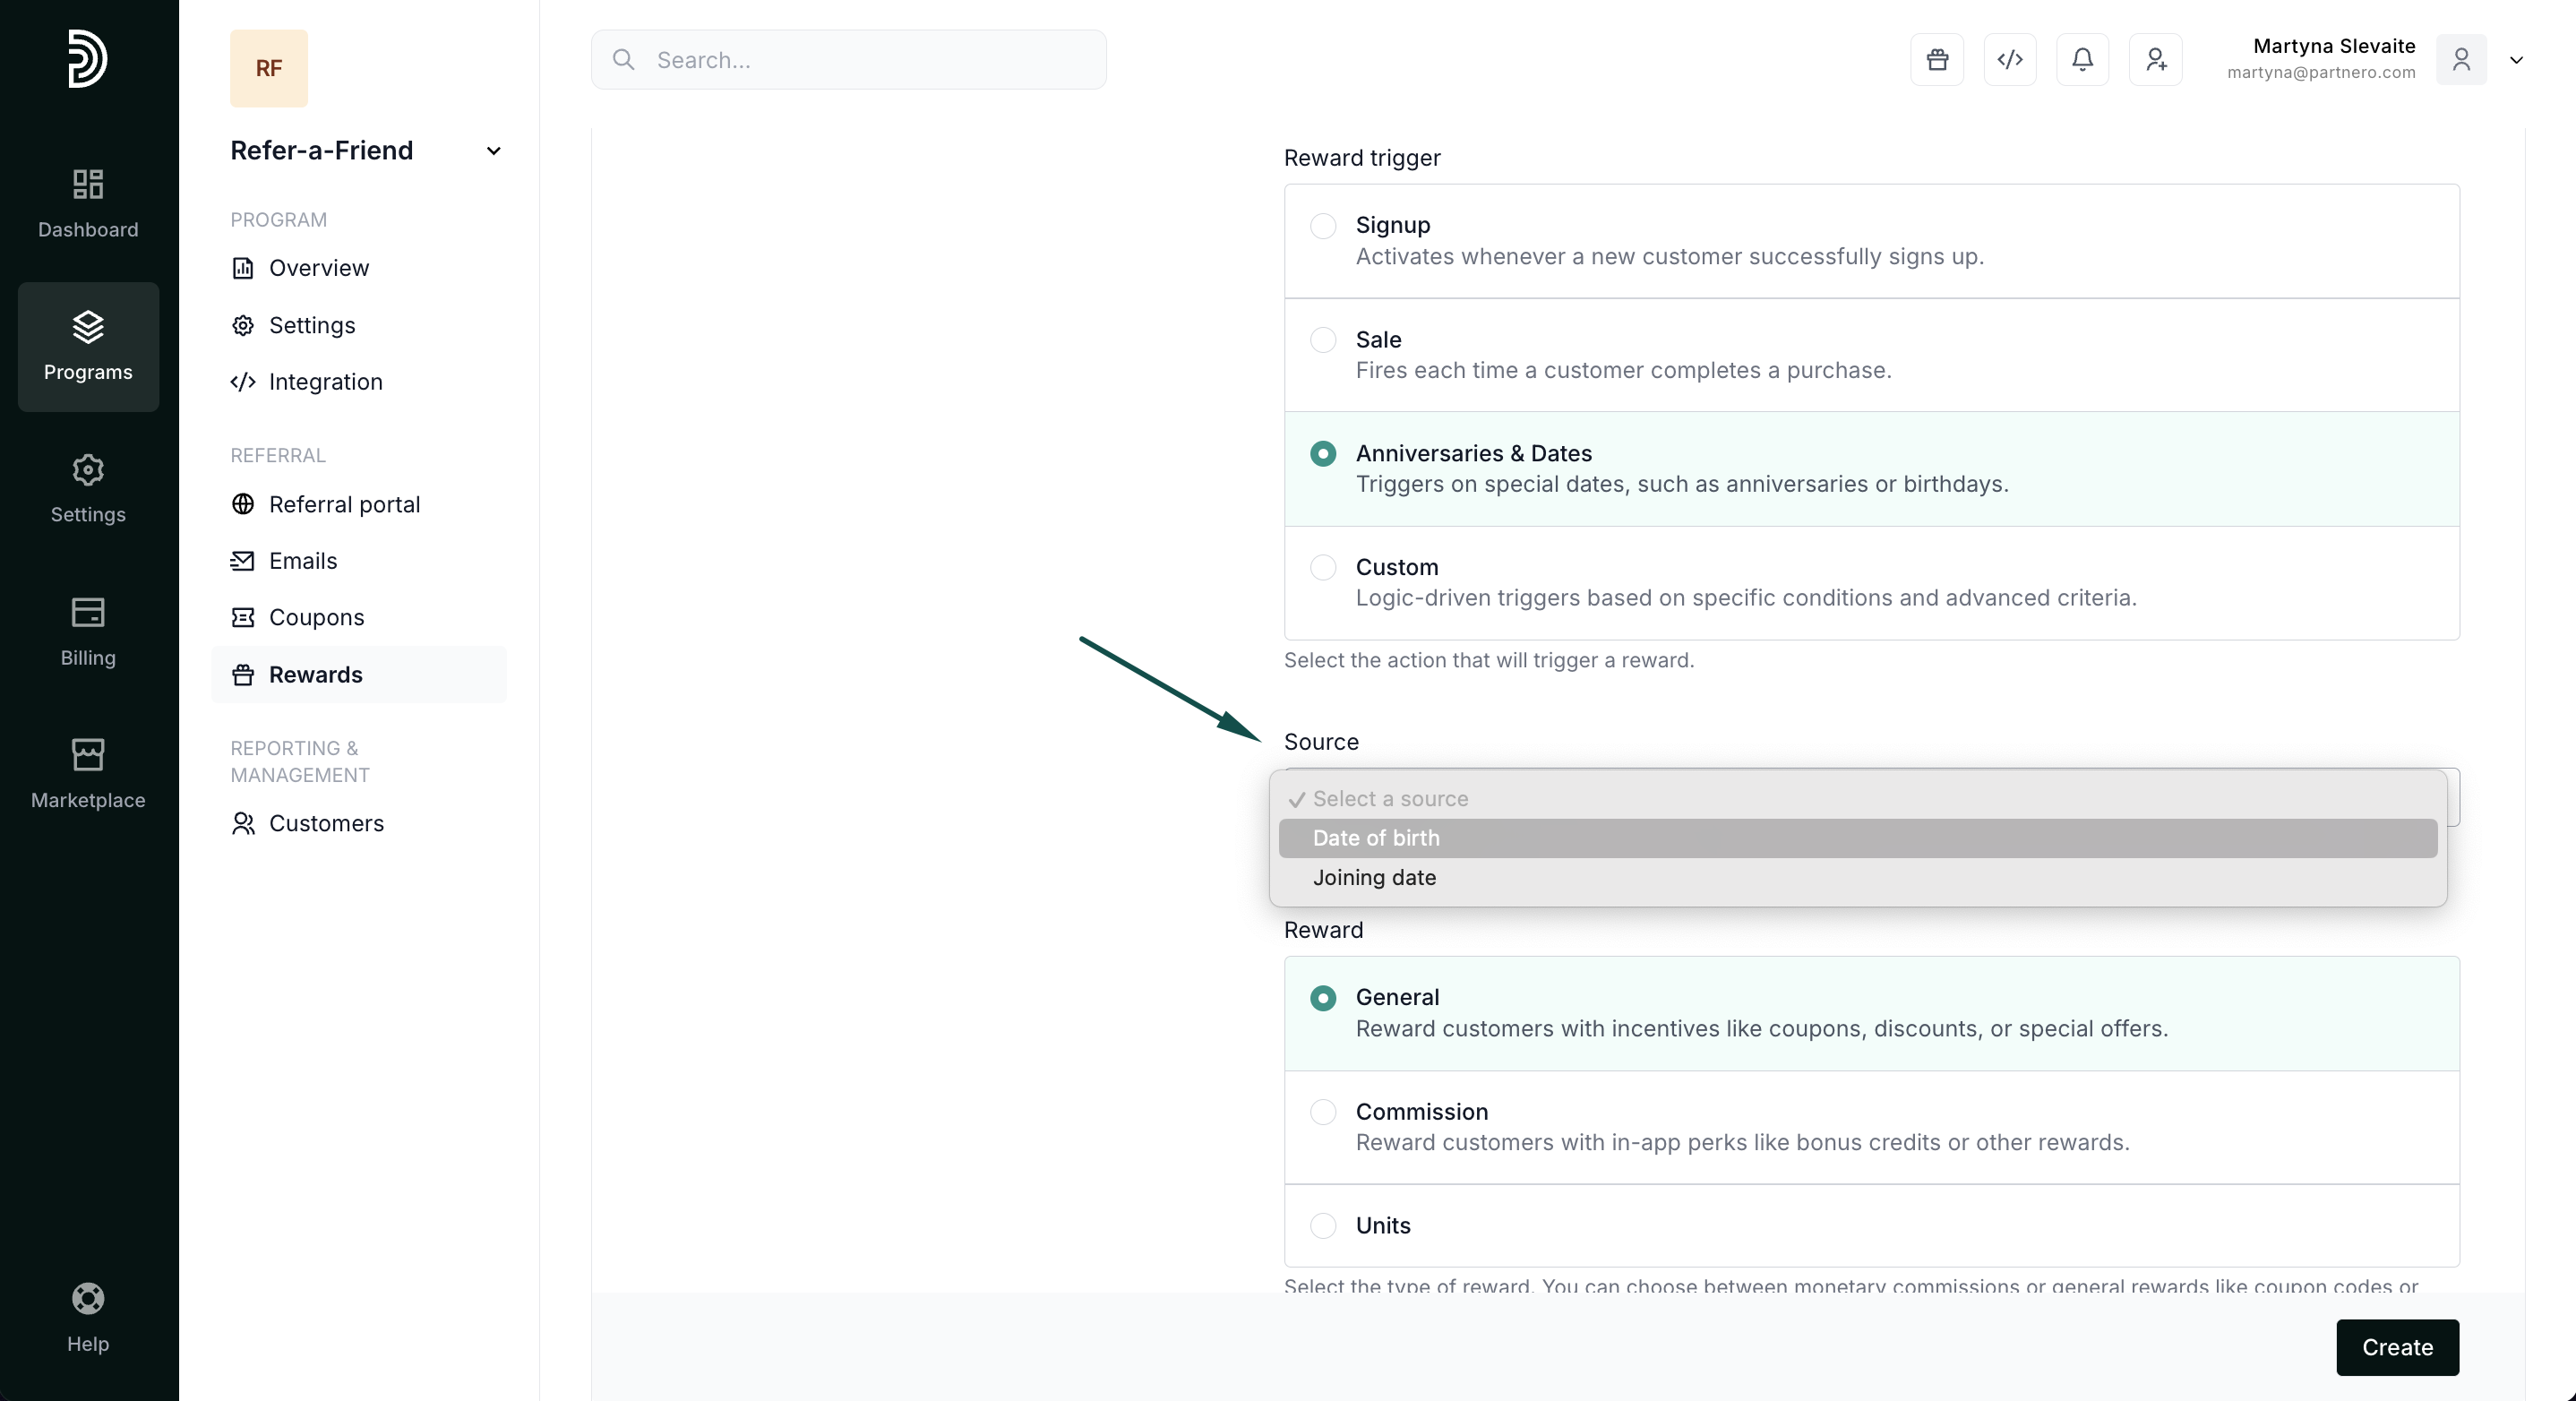The width and height of the screenshot is (2576, 1401).
Task: Open the notifications bell
Action: (x=2082, y=60)
